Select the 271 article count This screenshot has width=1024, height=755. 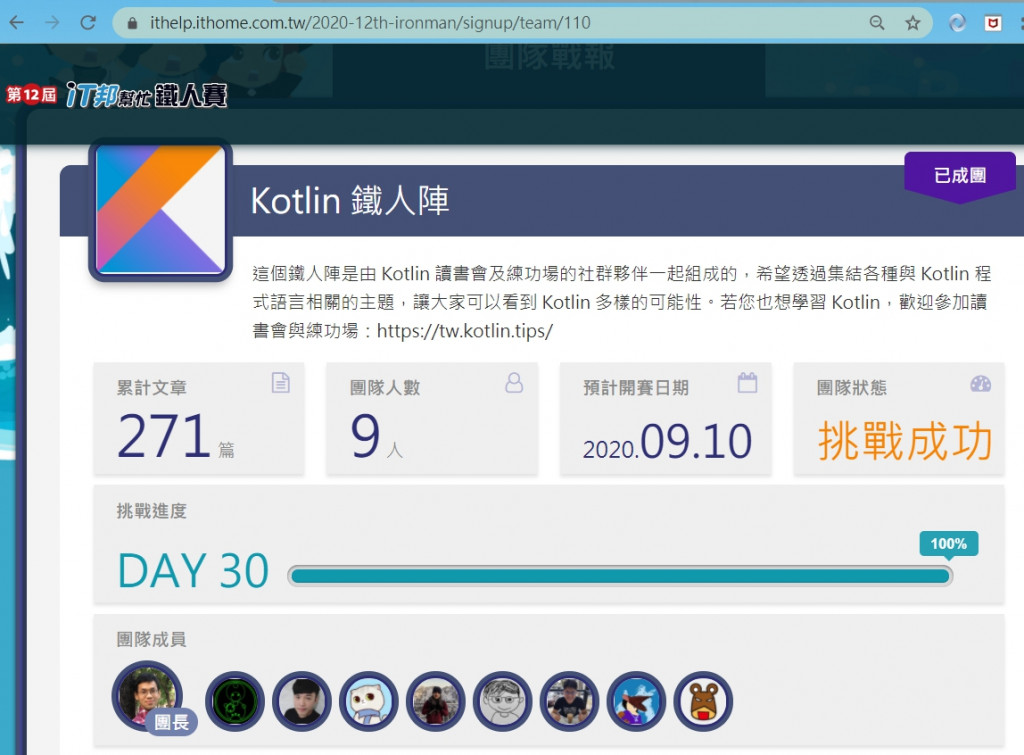[x=164, y=436]
